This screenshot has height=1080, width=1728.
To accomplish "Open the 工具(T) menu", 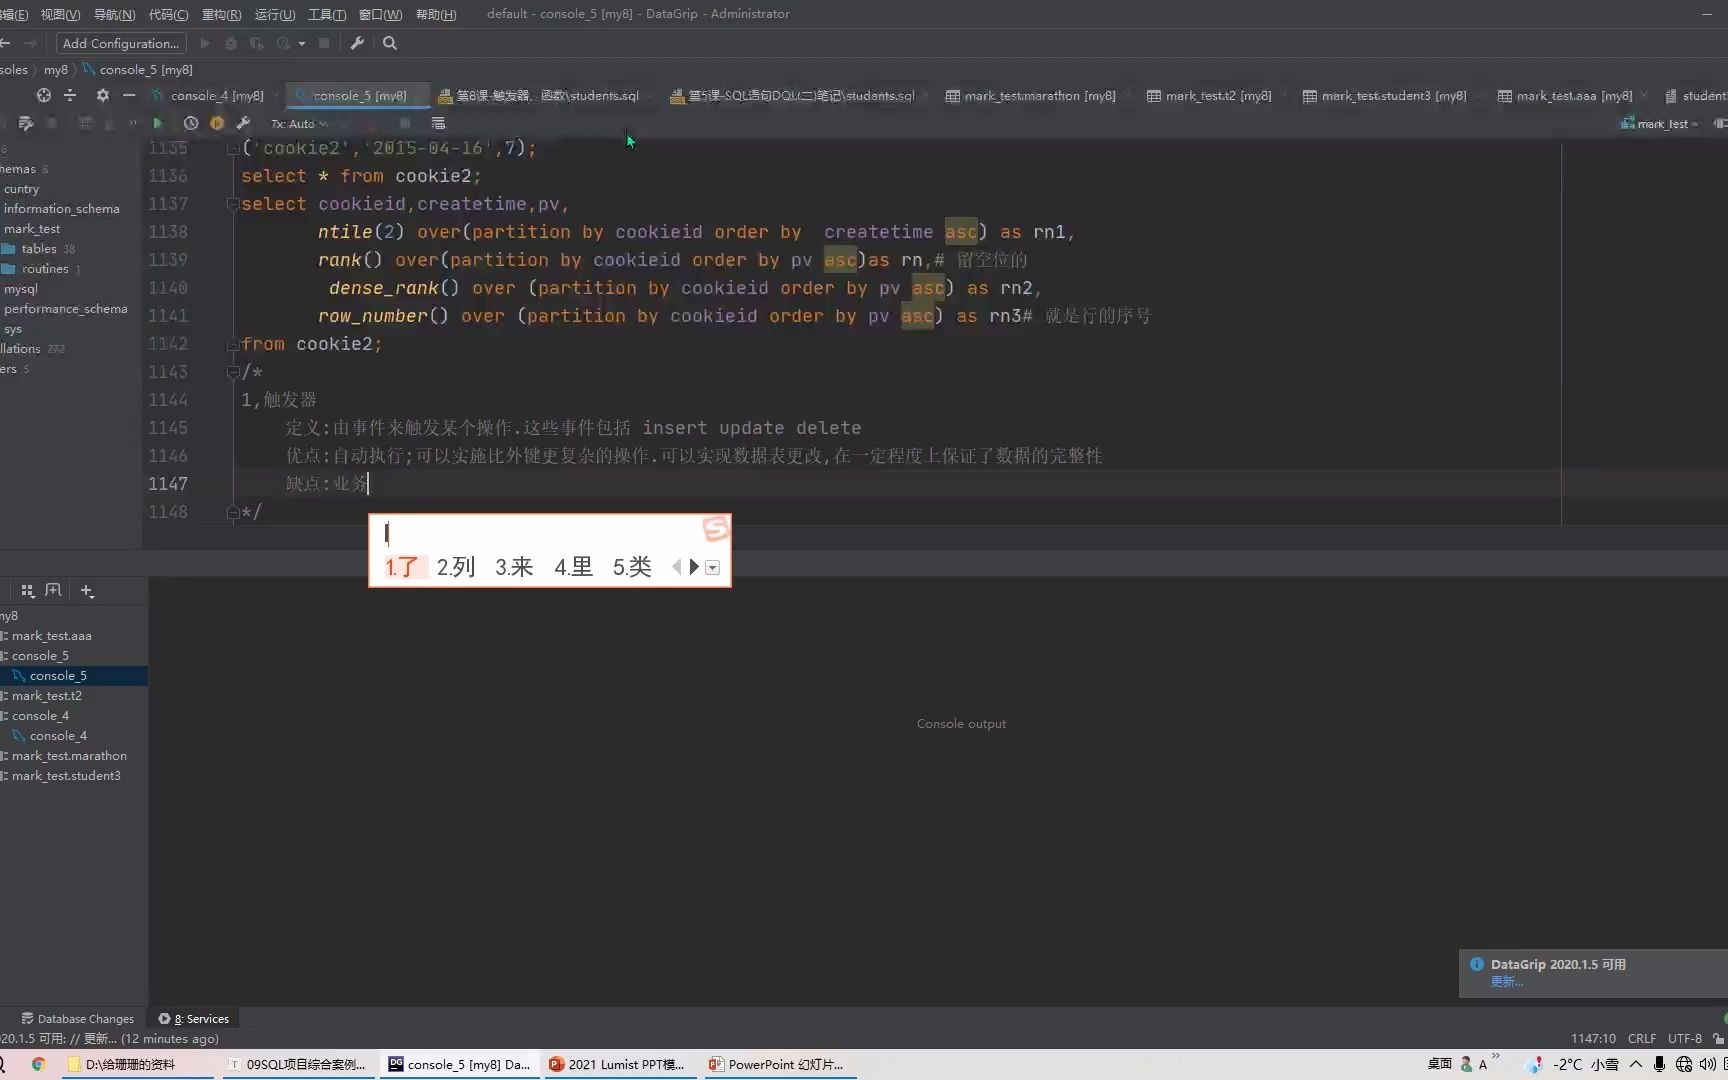I will (327, 14).
